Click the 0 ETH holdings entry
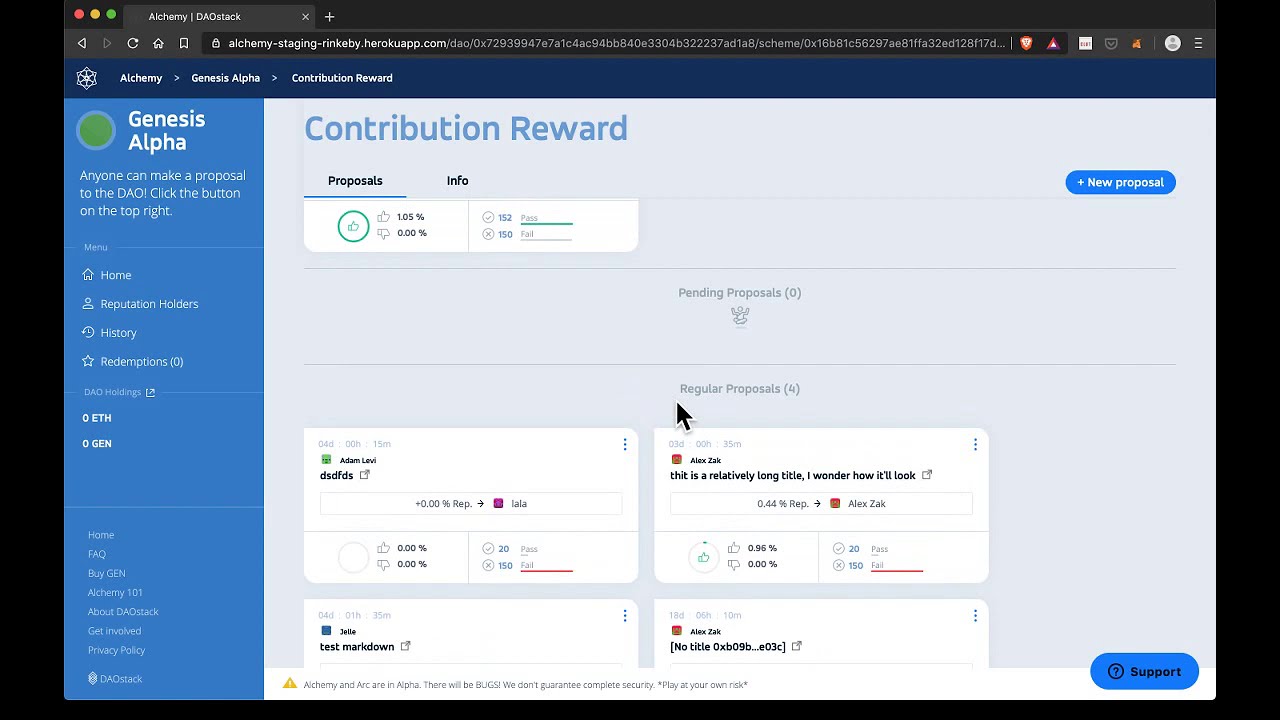Viewport: 1280px width, 720px height. [97, 418]
